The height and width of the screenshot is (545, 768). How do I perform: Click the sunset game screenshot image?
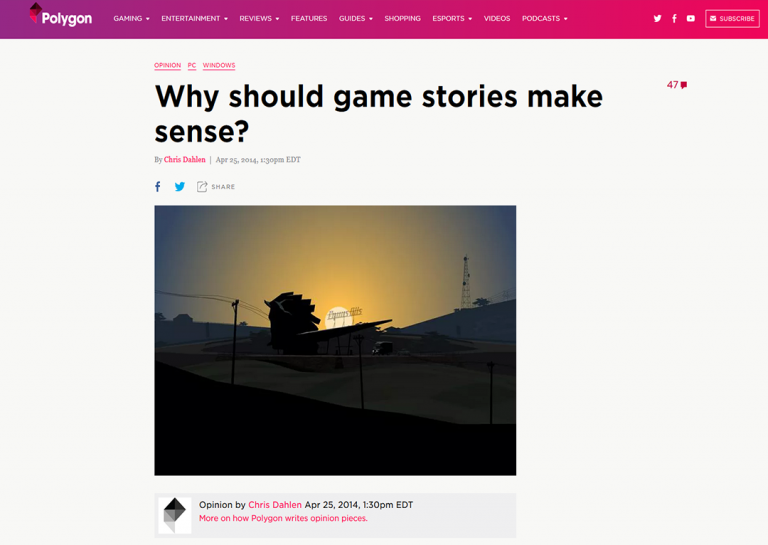tap(335, 340)
